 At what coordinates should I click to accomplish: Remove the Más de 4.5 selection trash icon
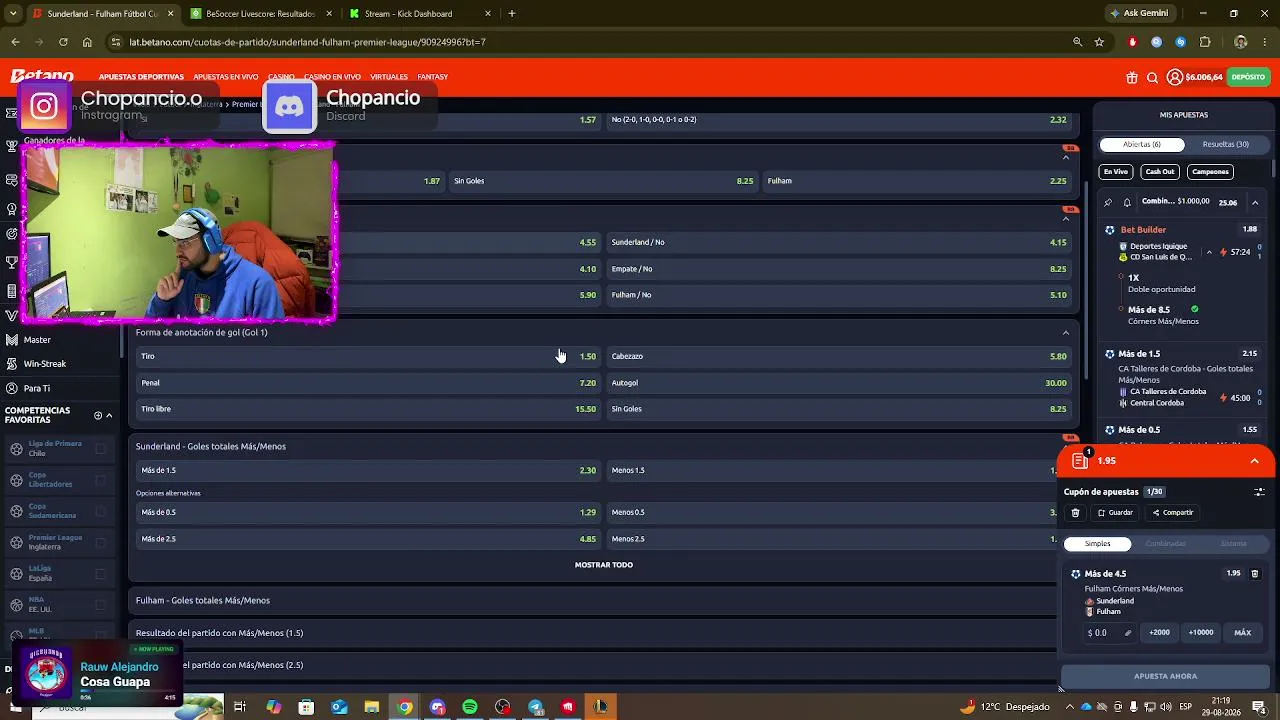1255,574
